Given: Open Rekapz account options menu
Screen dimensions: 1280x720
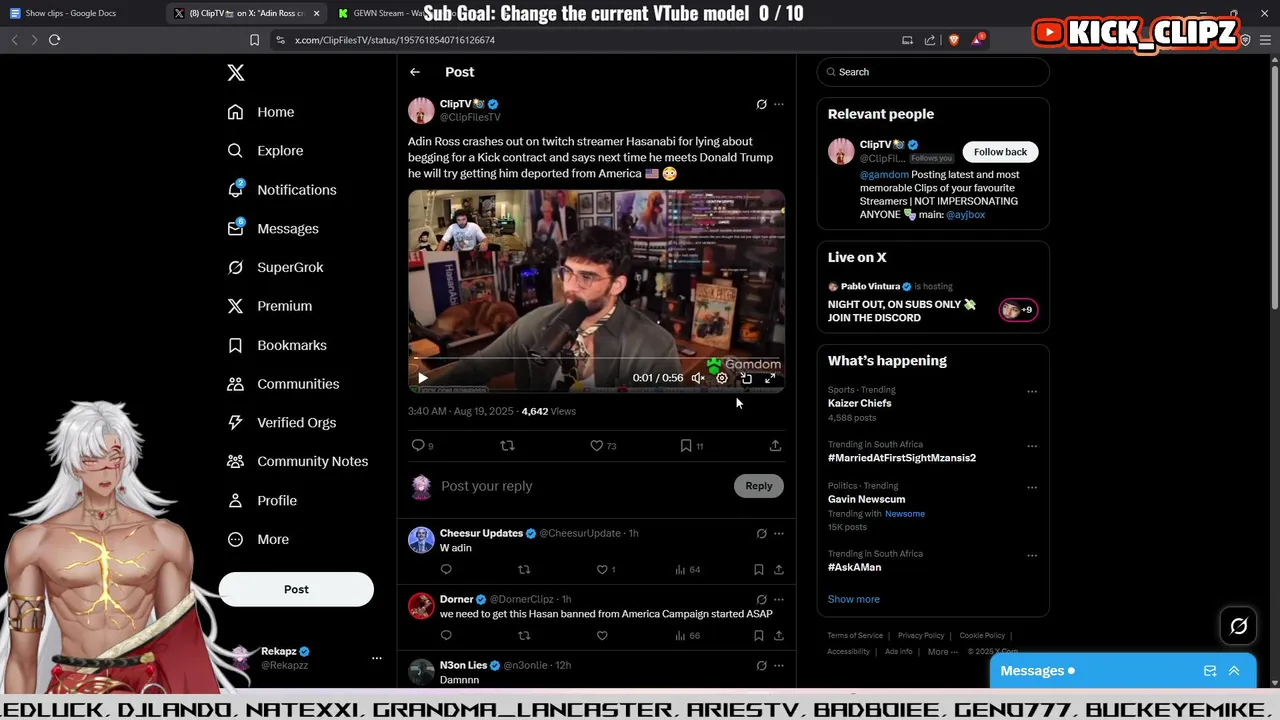Looking at the screenshot, I should click(x=377, y=658).
